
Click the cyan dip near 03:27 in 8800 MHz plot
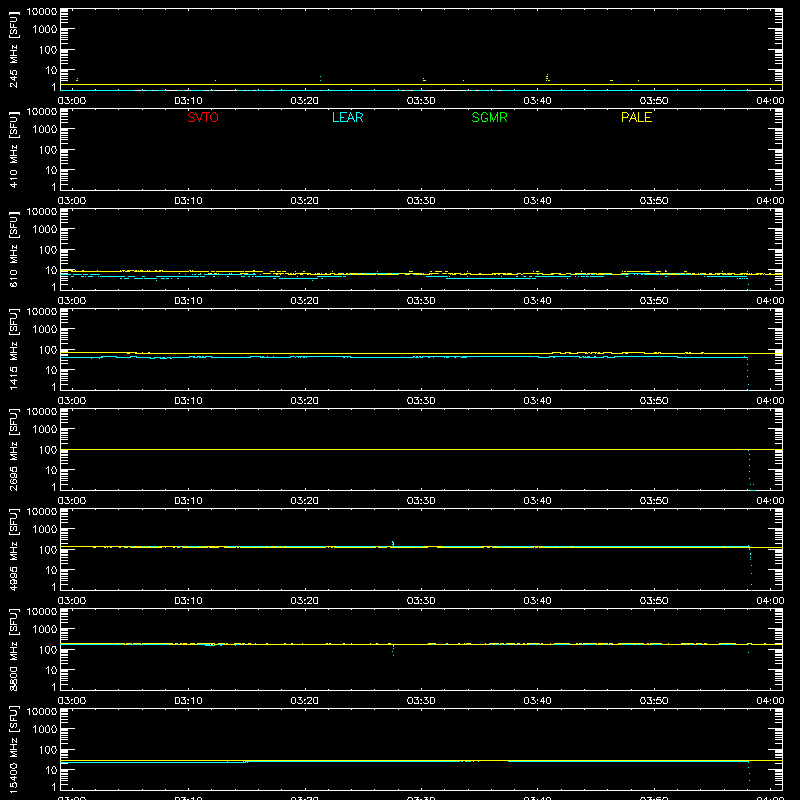[393, 651]
